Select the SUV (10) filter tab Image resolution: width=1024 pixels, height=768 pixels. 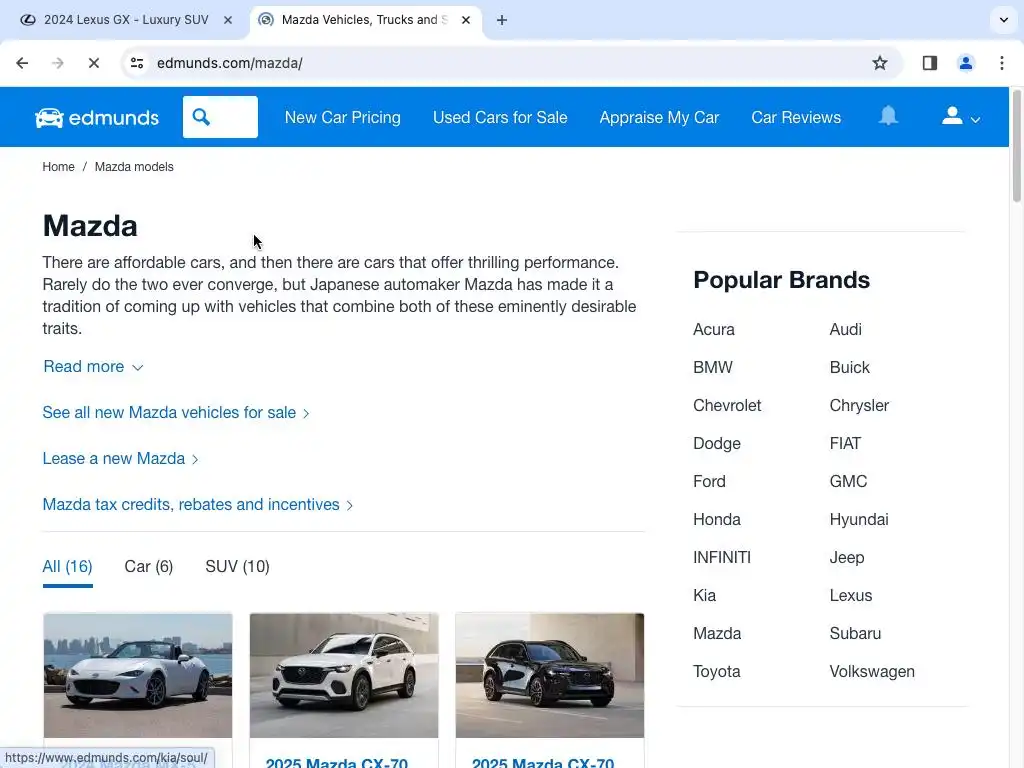(238, 566)
